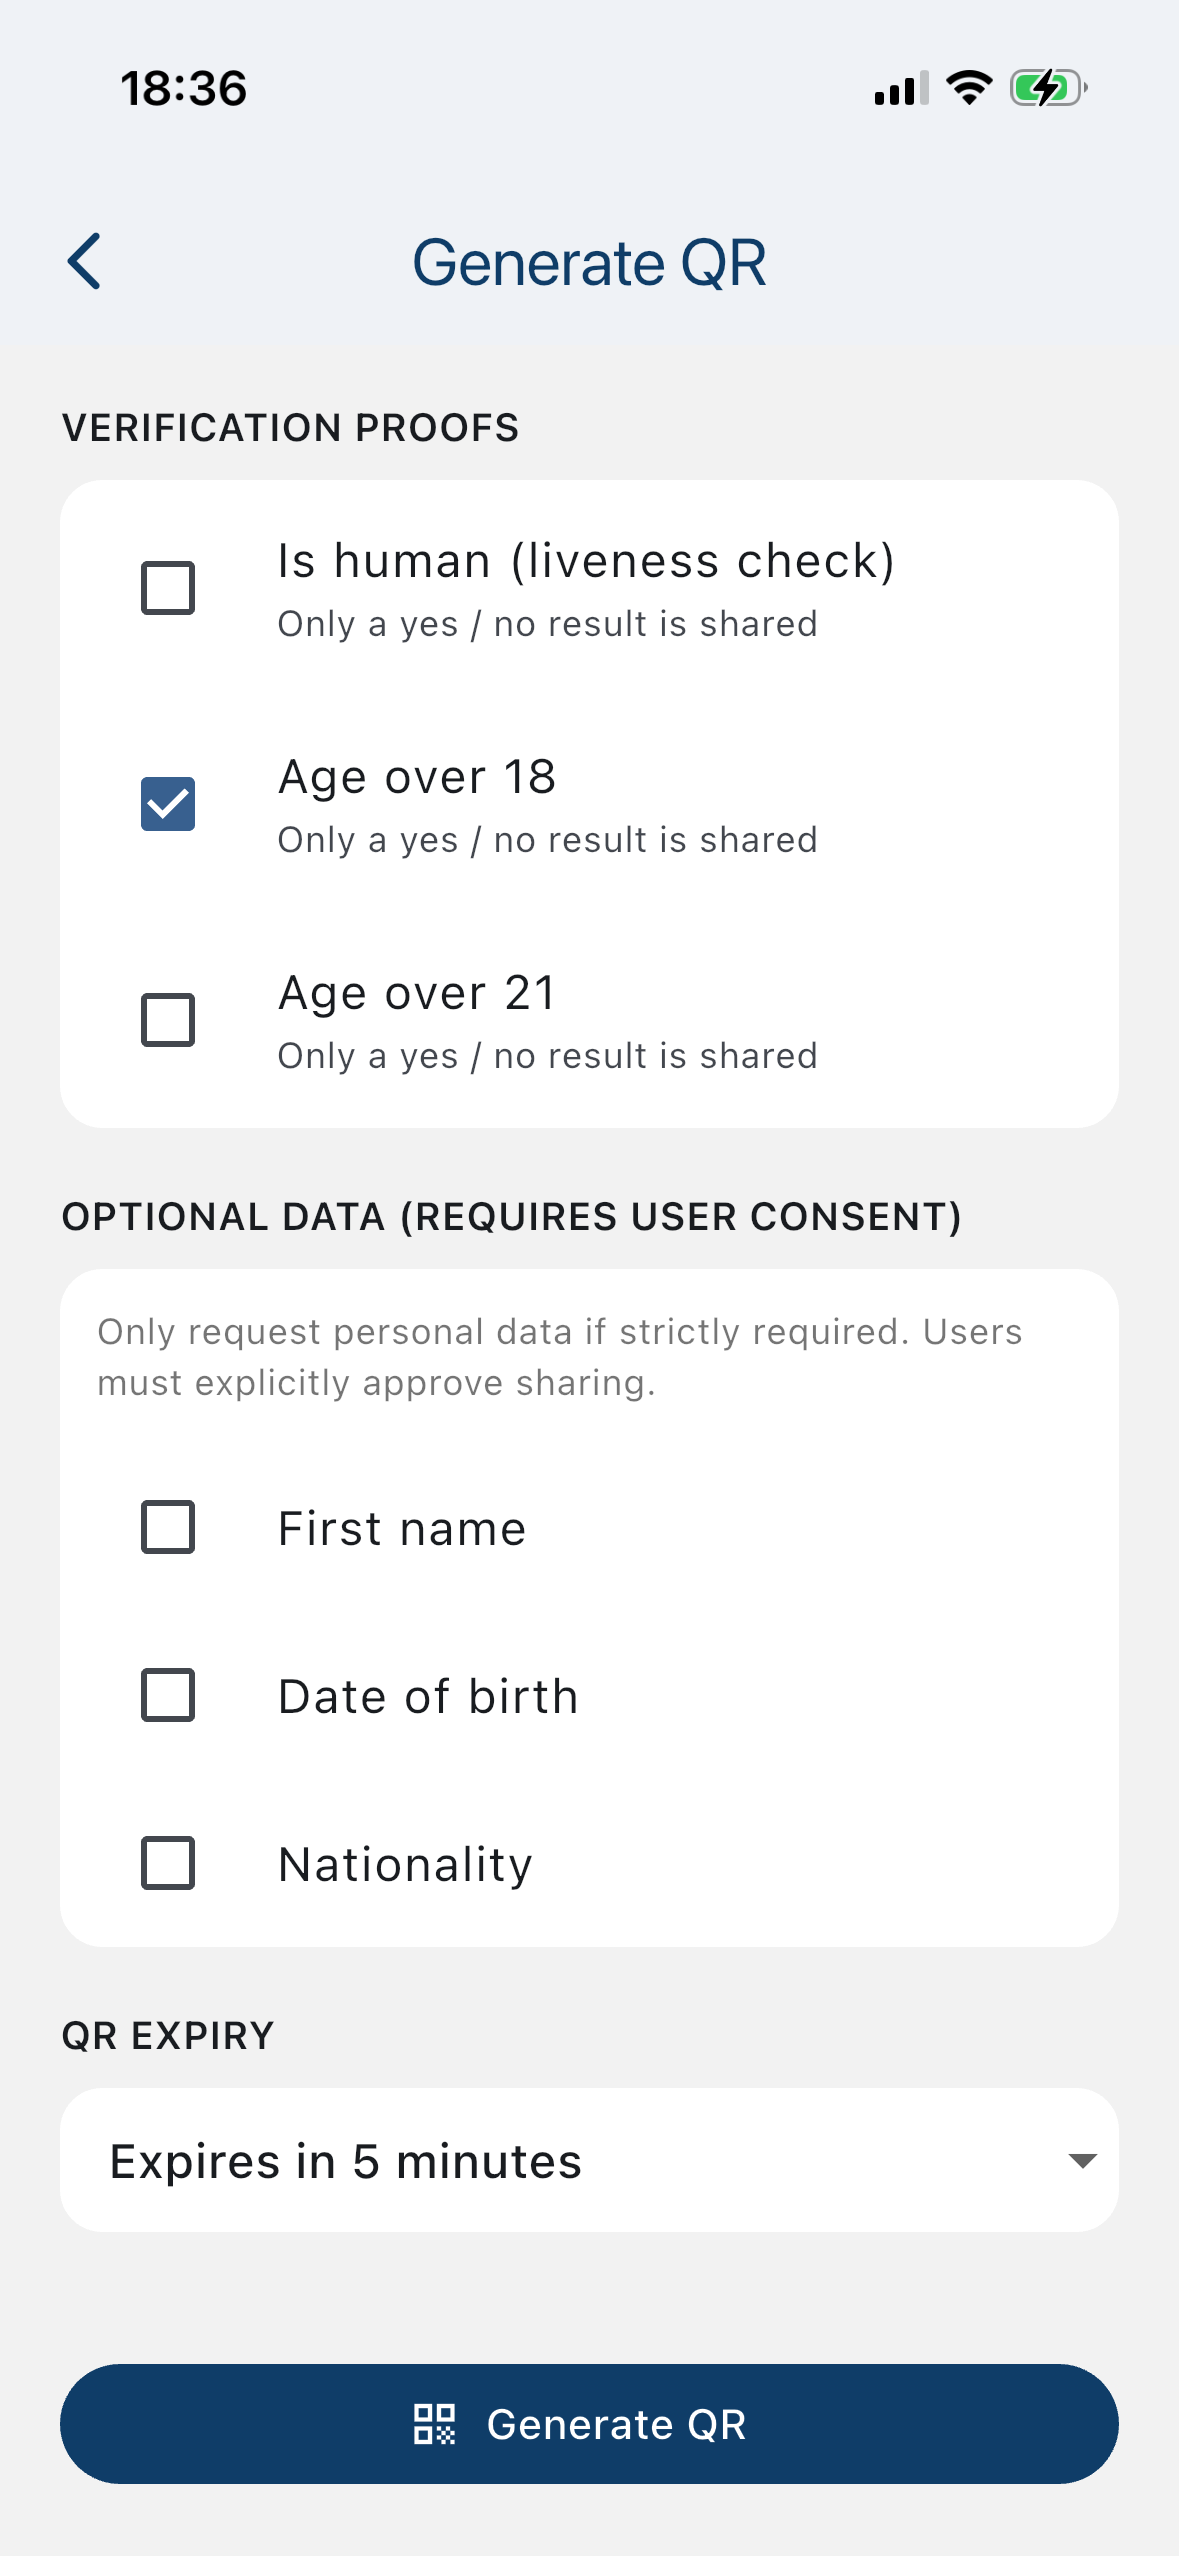Viewport: 1179px width, 2556px height.
Task: Tap the Generate QR page title
Action: coord(589,262)
